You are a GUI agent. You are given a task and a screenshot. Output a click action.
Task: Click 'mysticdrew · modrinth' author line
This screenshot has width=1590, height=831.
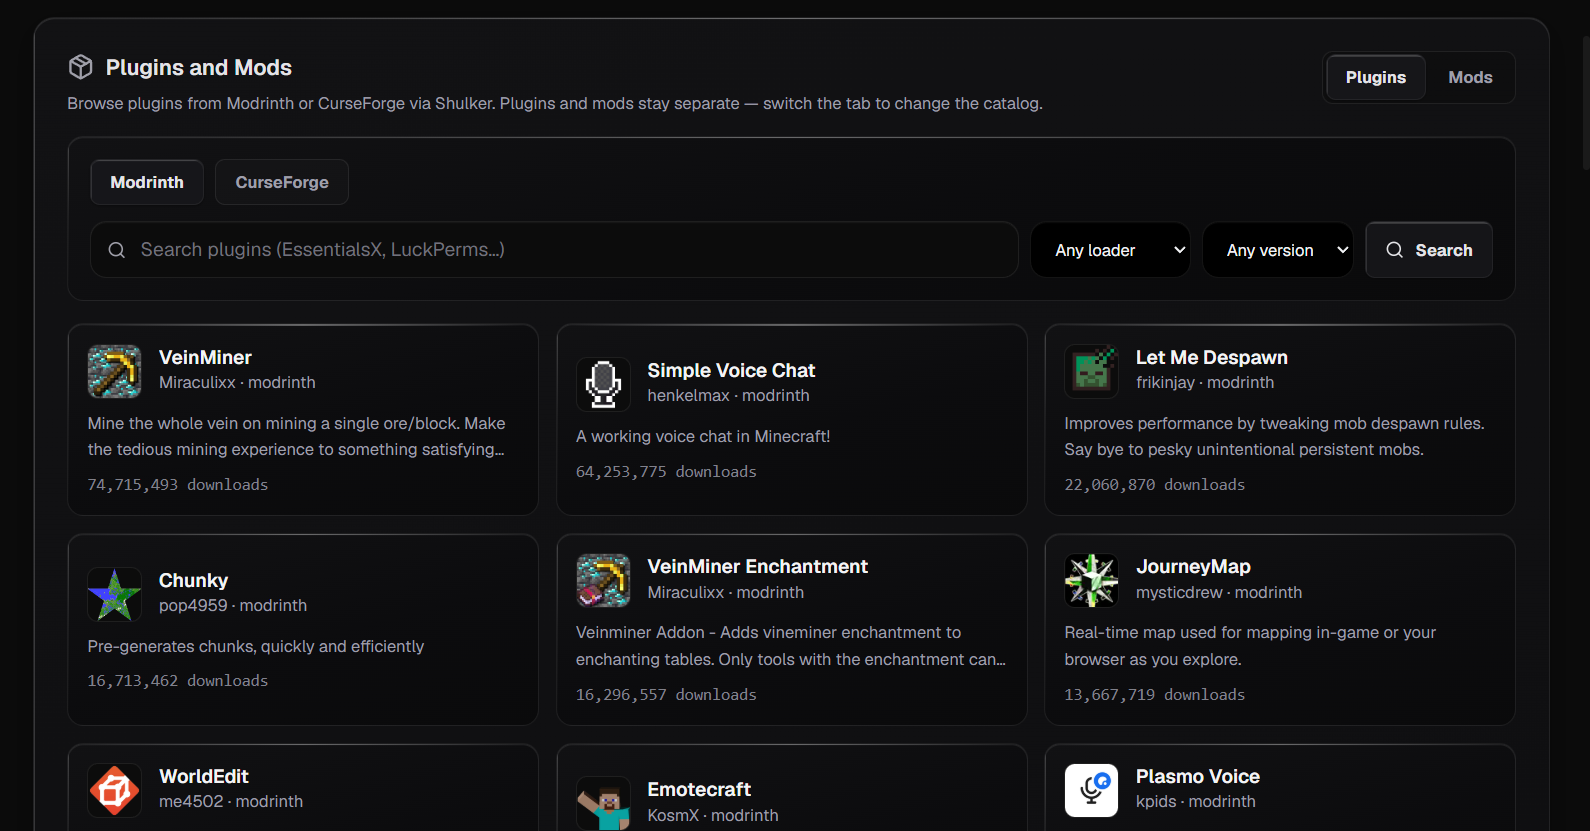point(1219,592)
